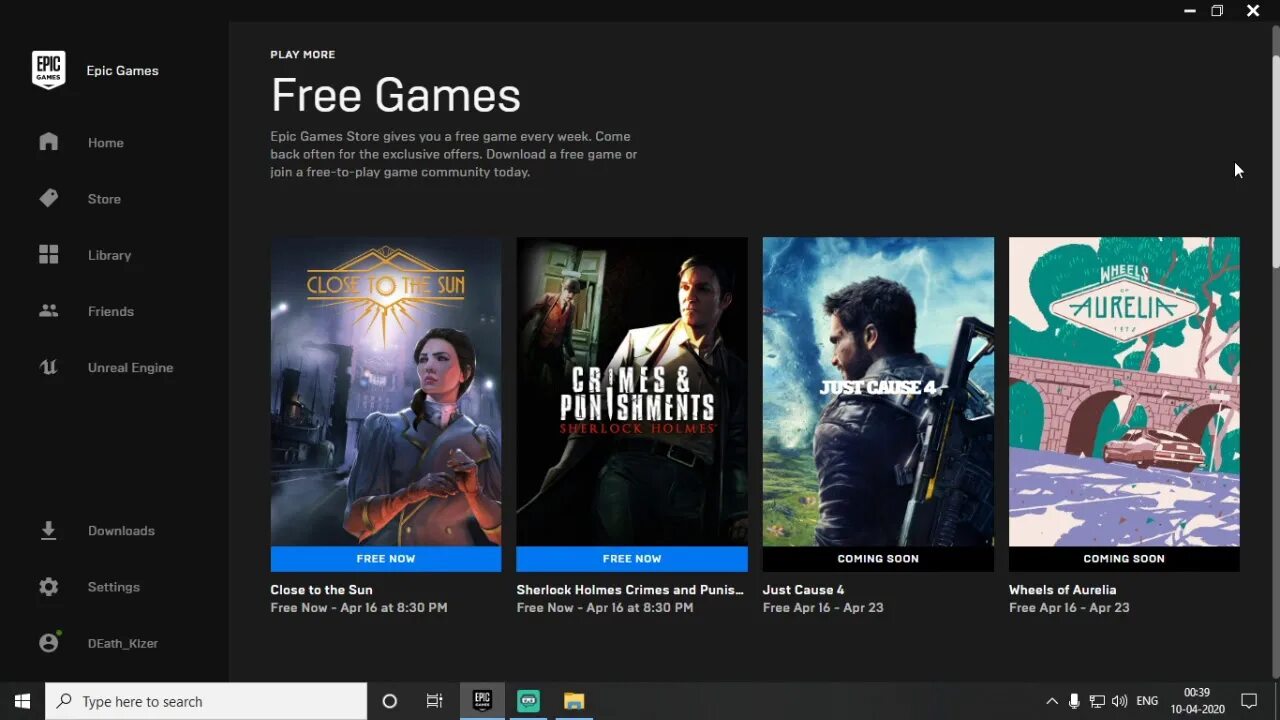1280x720 pixels.
Task: Click the 'Free Games' heading
Action: tap(395, 96)
